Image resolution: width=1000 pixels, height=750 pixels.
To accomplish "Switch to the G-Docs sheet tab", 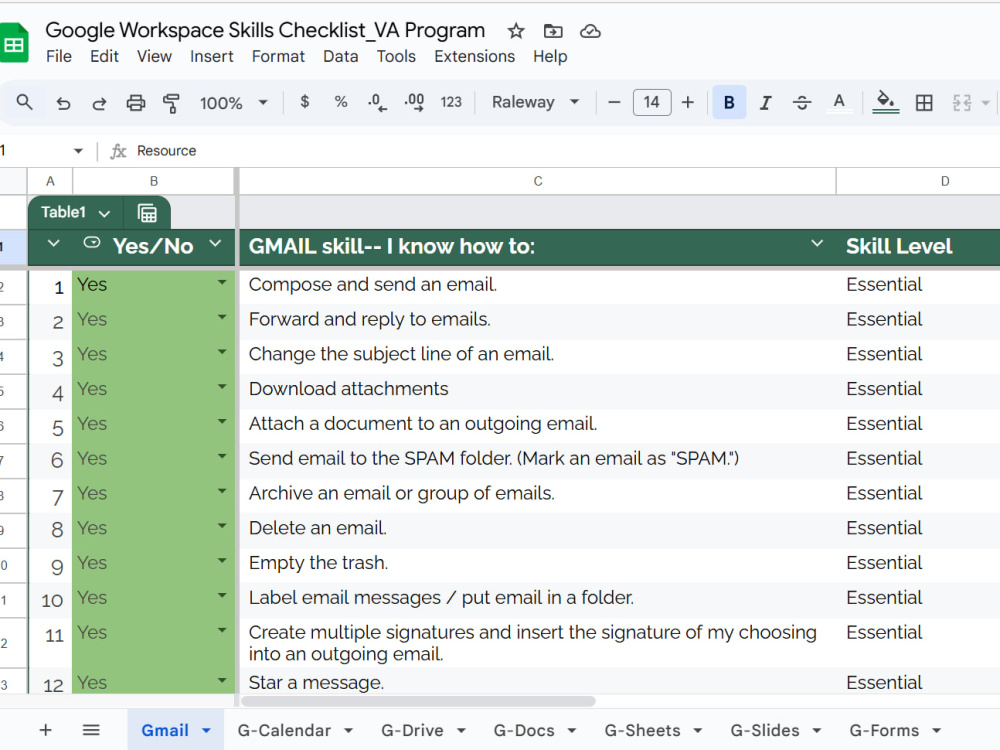I will (x=524, y=730).
